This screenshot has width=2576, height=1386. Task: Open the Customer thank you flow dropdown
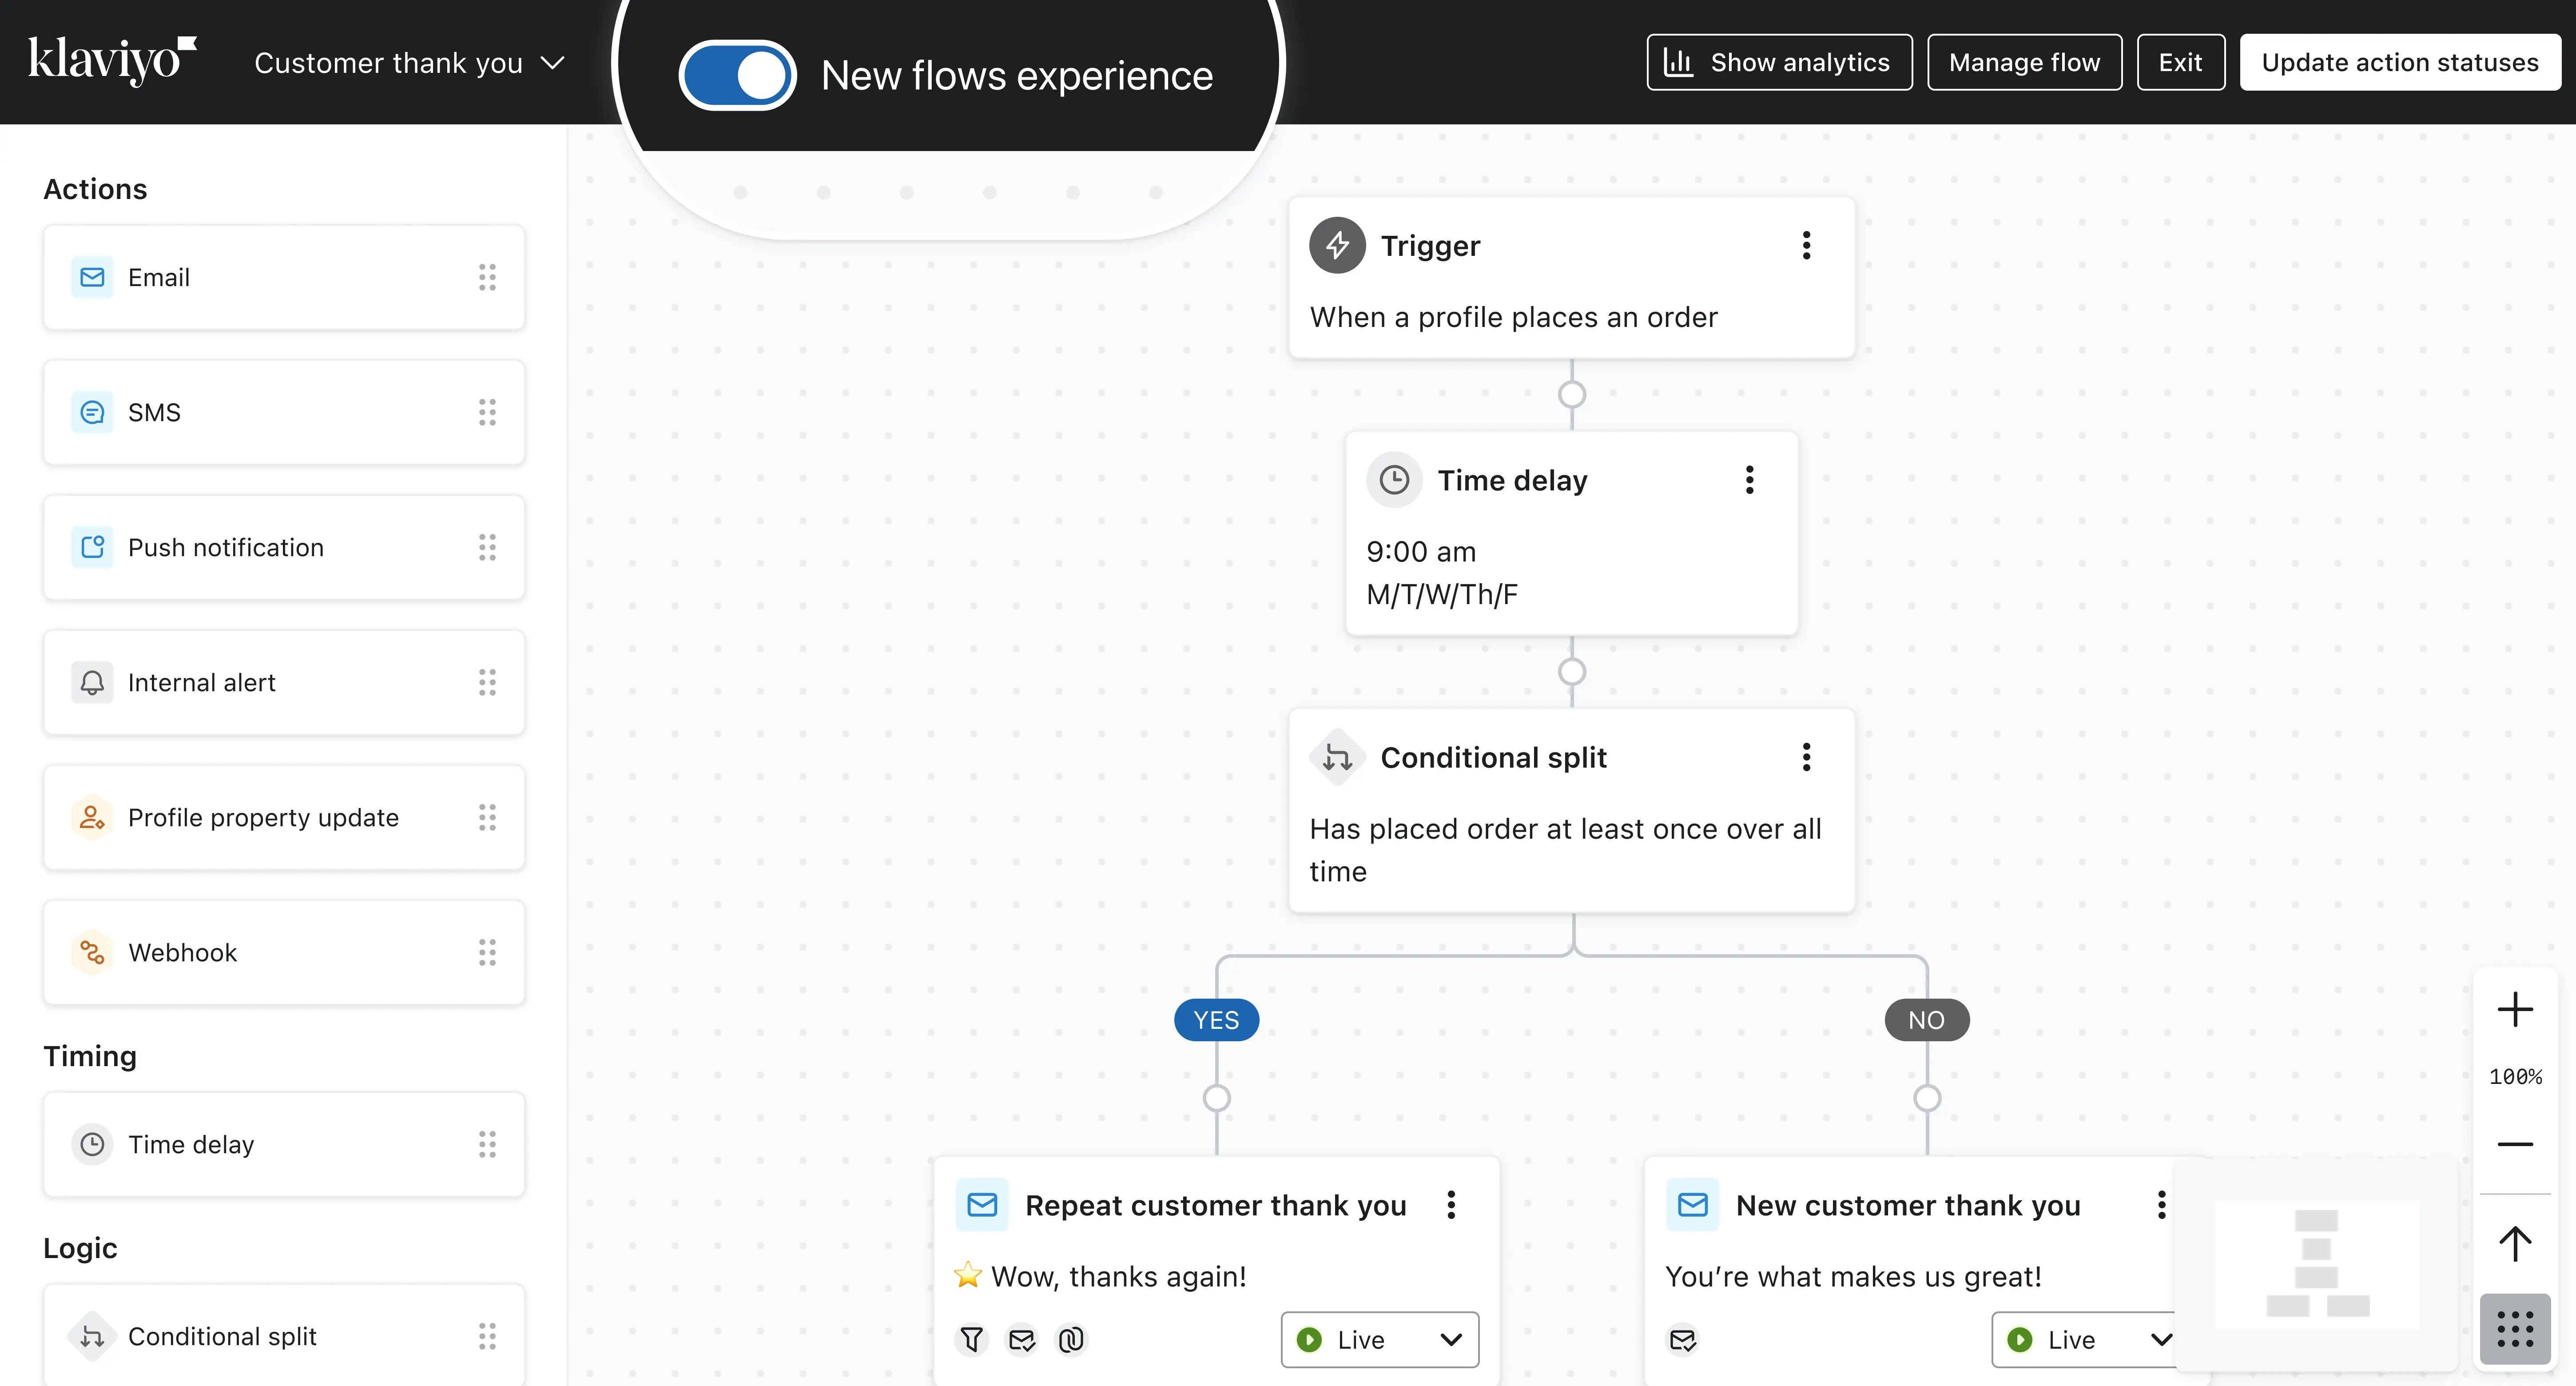(x=409, y=63)
